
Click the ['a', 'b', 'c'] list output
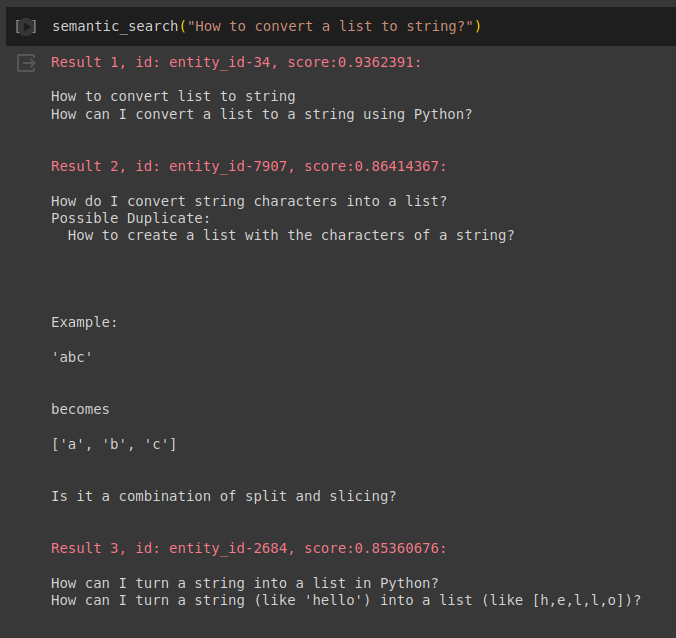click(114, 444)
